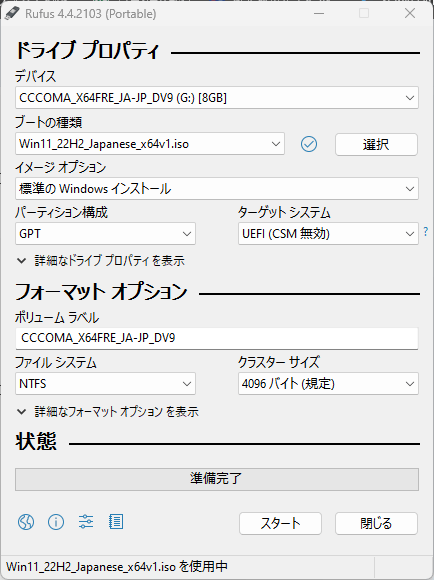434x580 pixels.
Task: Open the イメージ オプション dropdown
Action: click(217, 189)
